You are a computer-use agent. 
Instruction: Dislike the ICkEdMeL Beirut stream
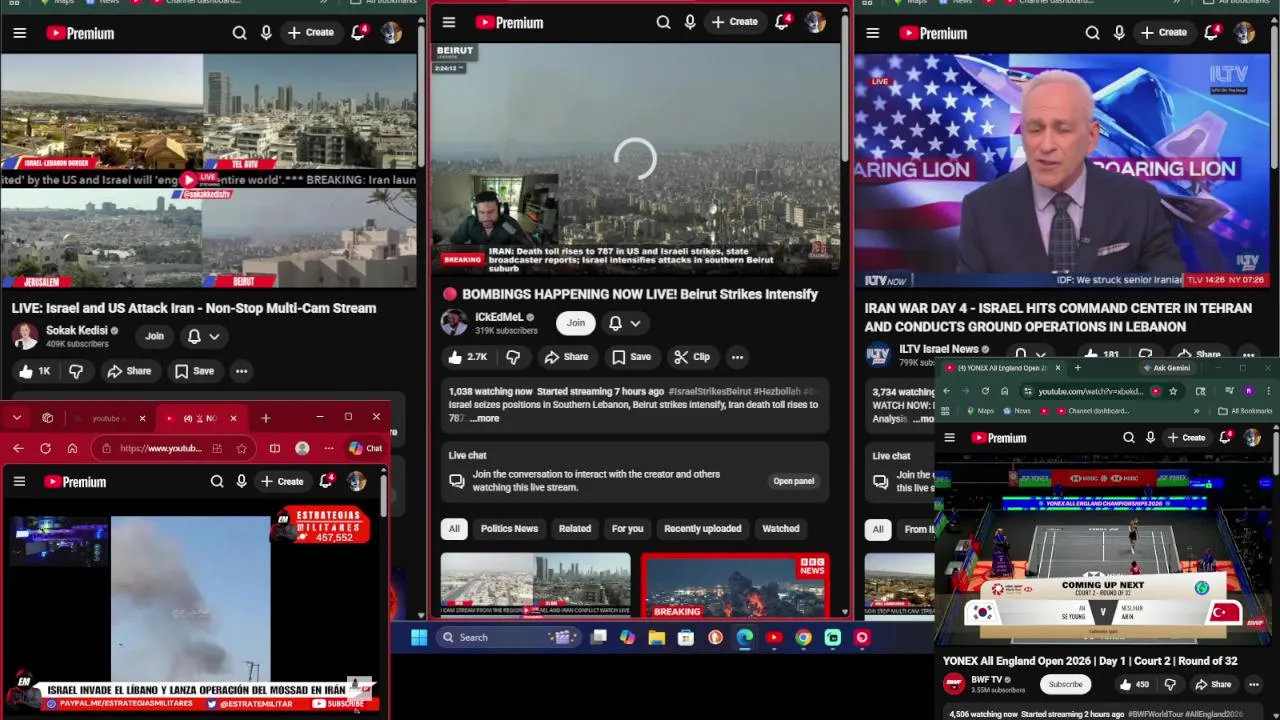[x=513, y=357]
